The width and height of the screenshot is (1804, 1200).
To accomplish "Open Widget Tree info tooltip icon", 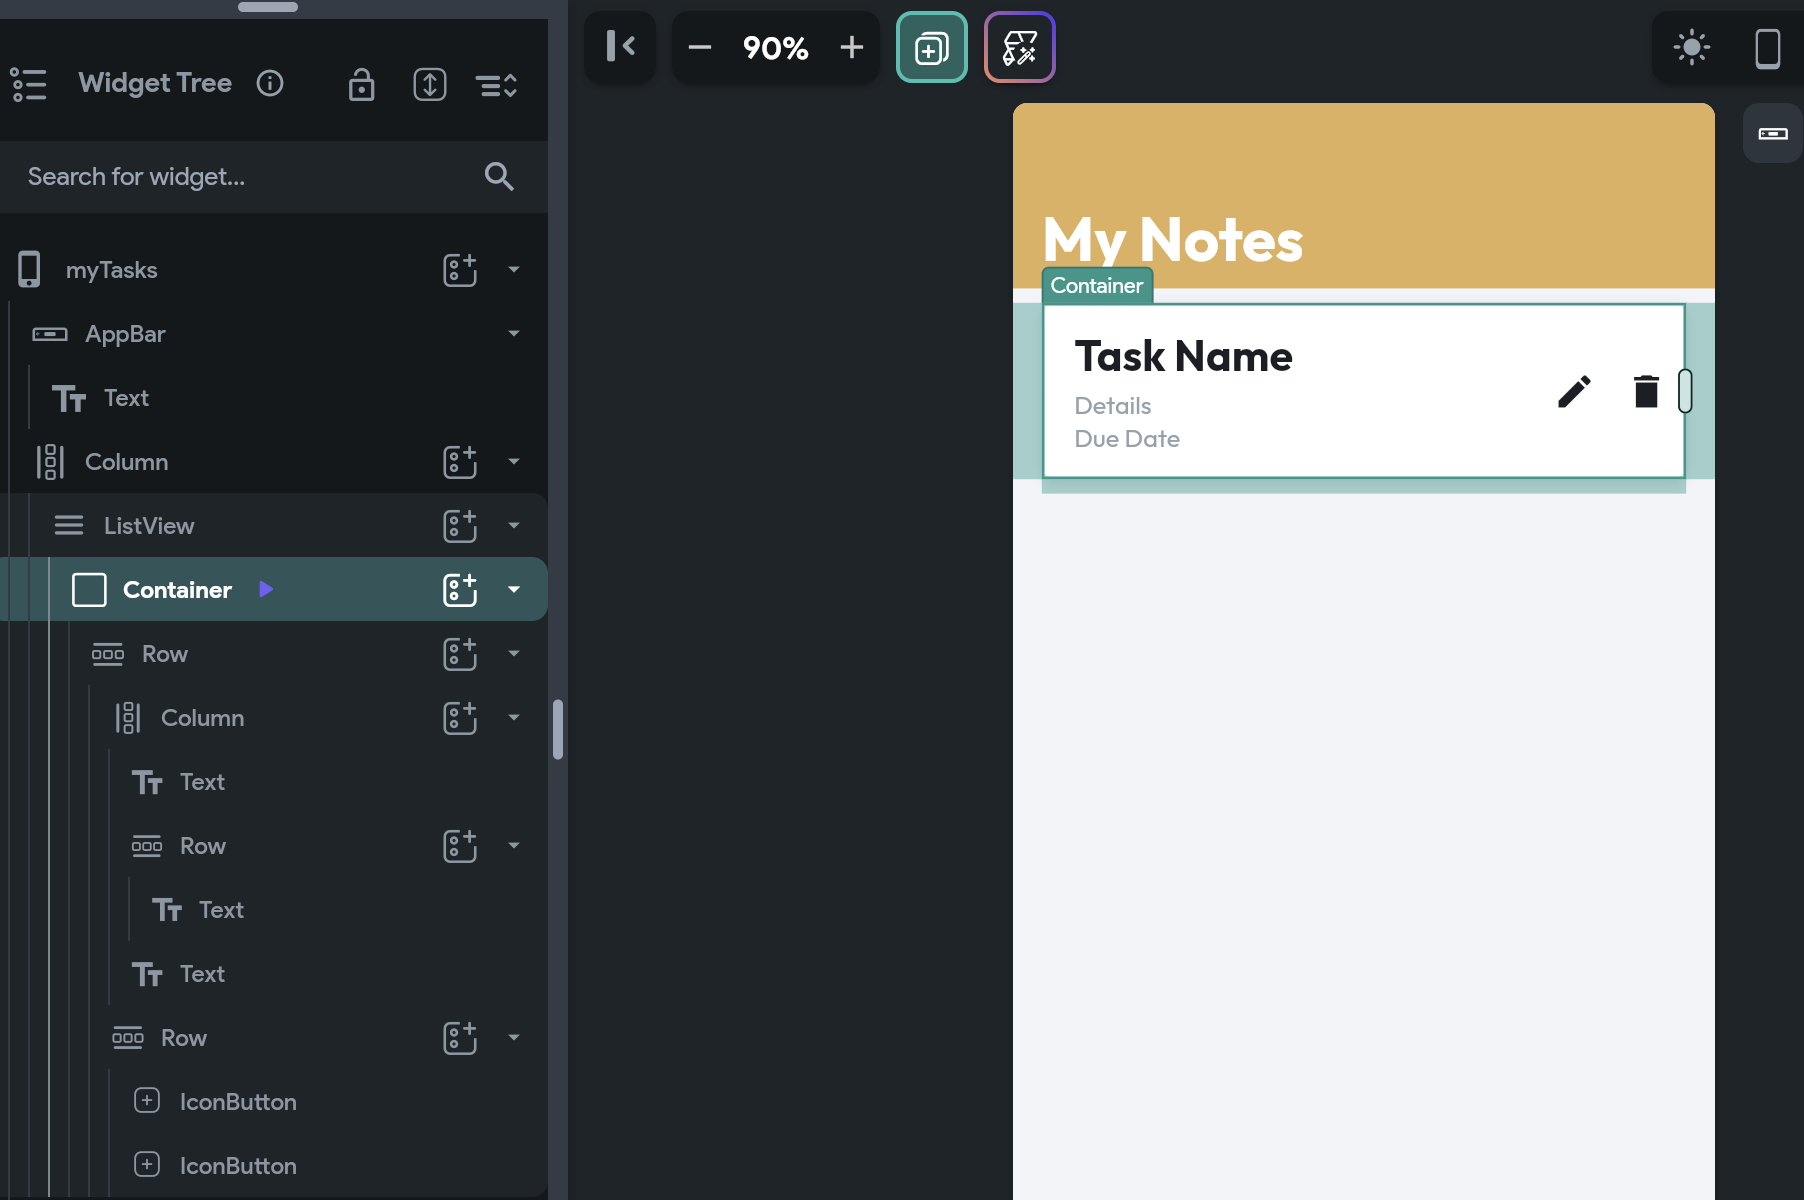I will [x=270, y=83].
